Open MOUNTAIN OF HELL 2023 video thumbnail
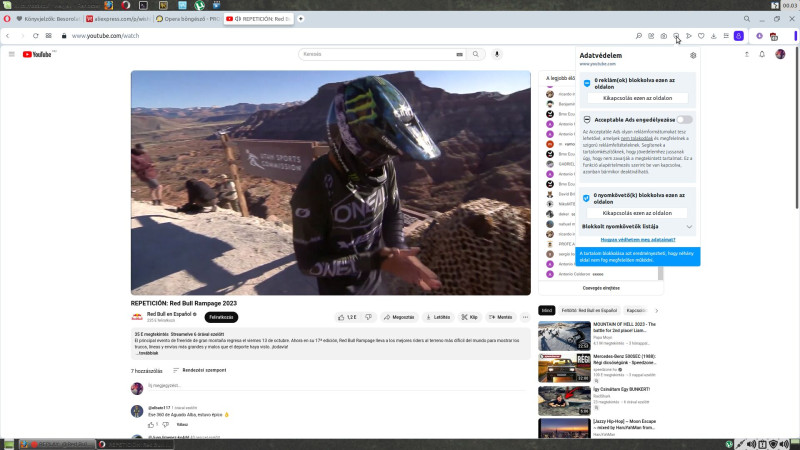 coord(564,336)
